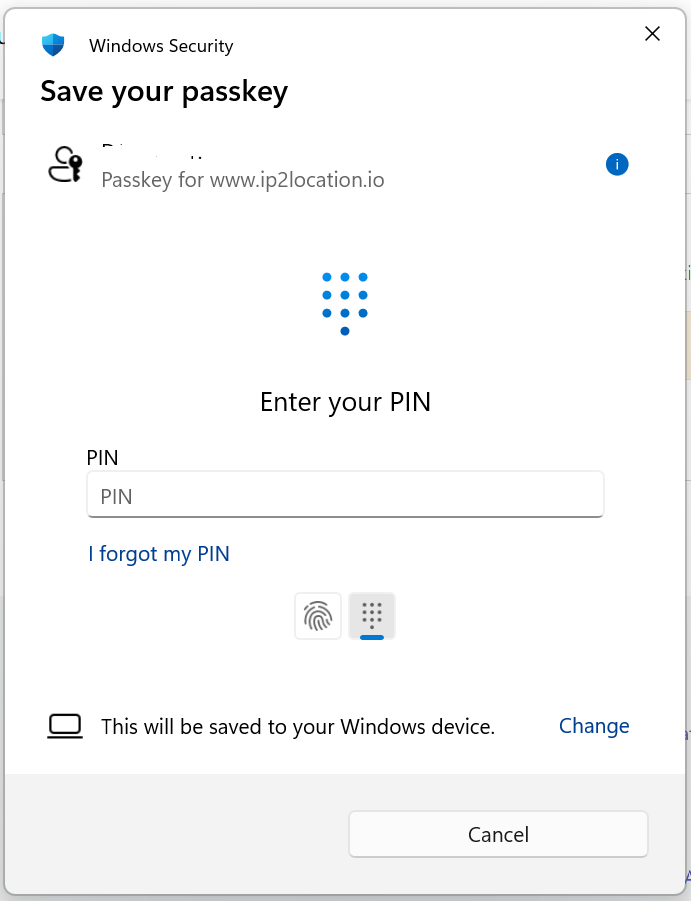Screen dimensions: 691x901
Task: Switch to fingerprint sign-in option
Action: pos(319,616)
